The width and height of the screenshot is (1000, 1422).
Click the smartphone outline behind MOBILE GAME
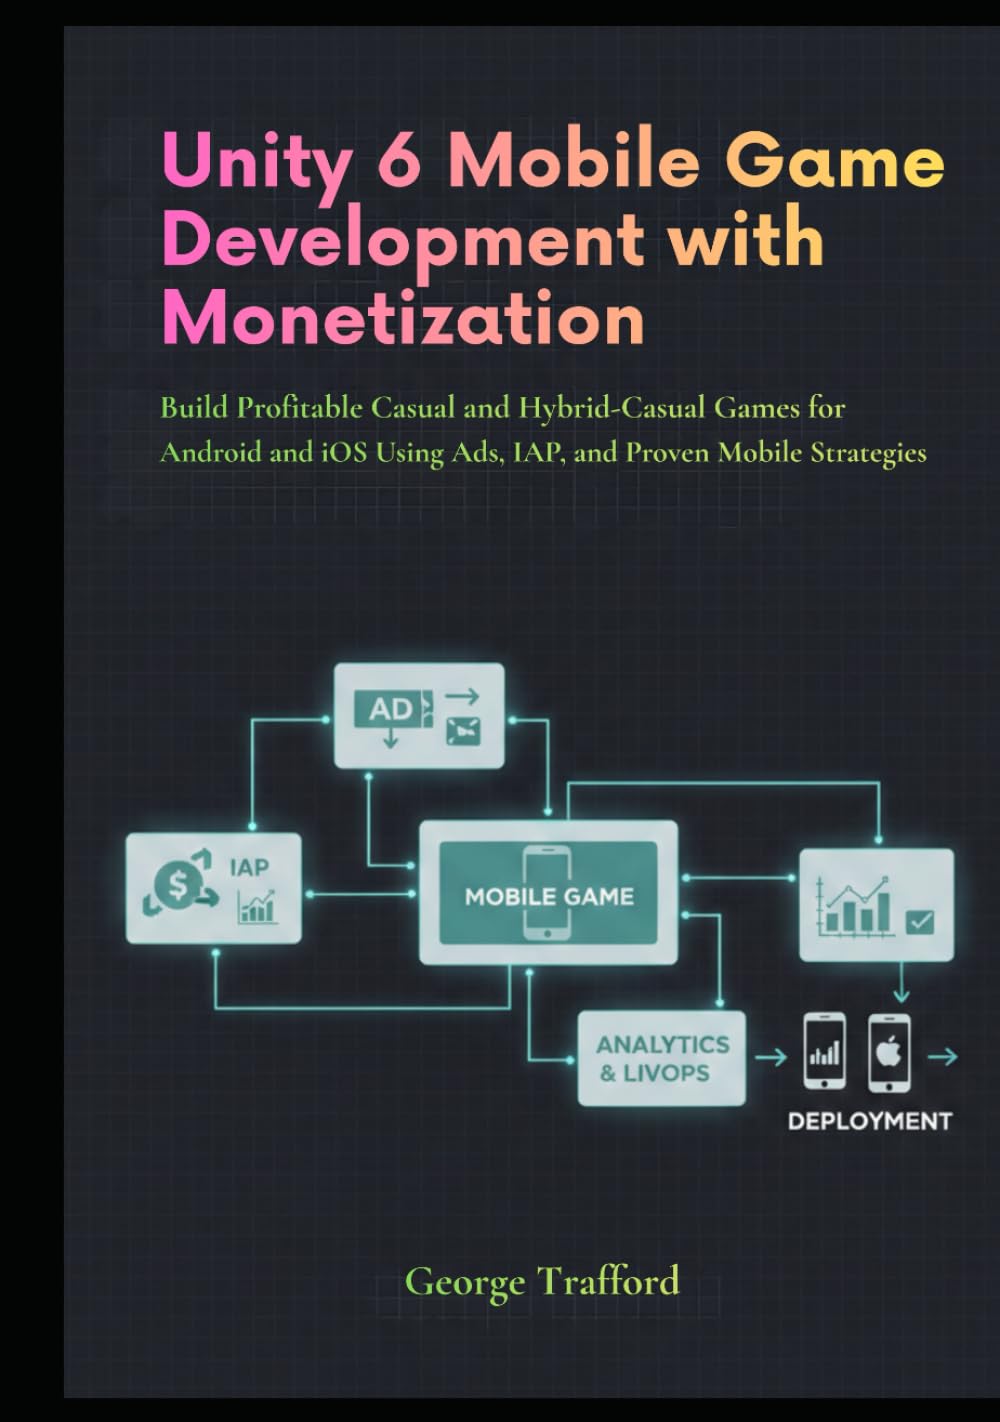coord(547,893)
